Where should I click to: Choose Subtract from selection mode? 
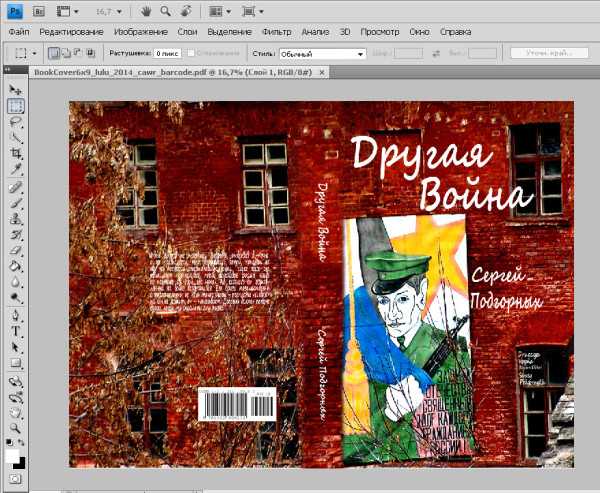tap(78, 53)
